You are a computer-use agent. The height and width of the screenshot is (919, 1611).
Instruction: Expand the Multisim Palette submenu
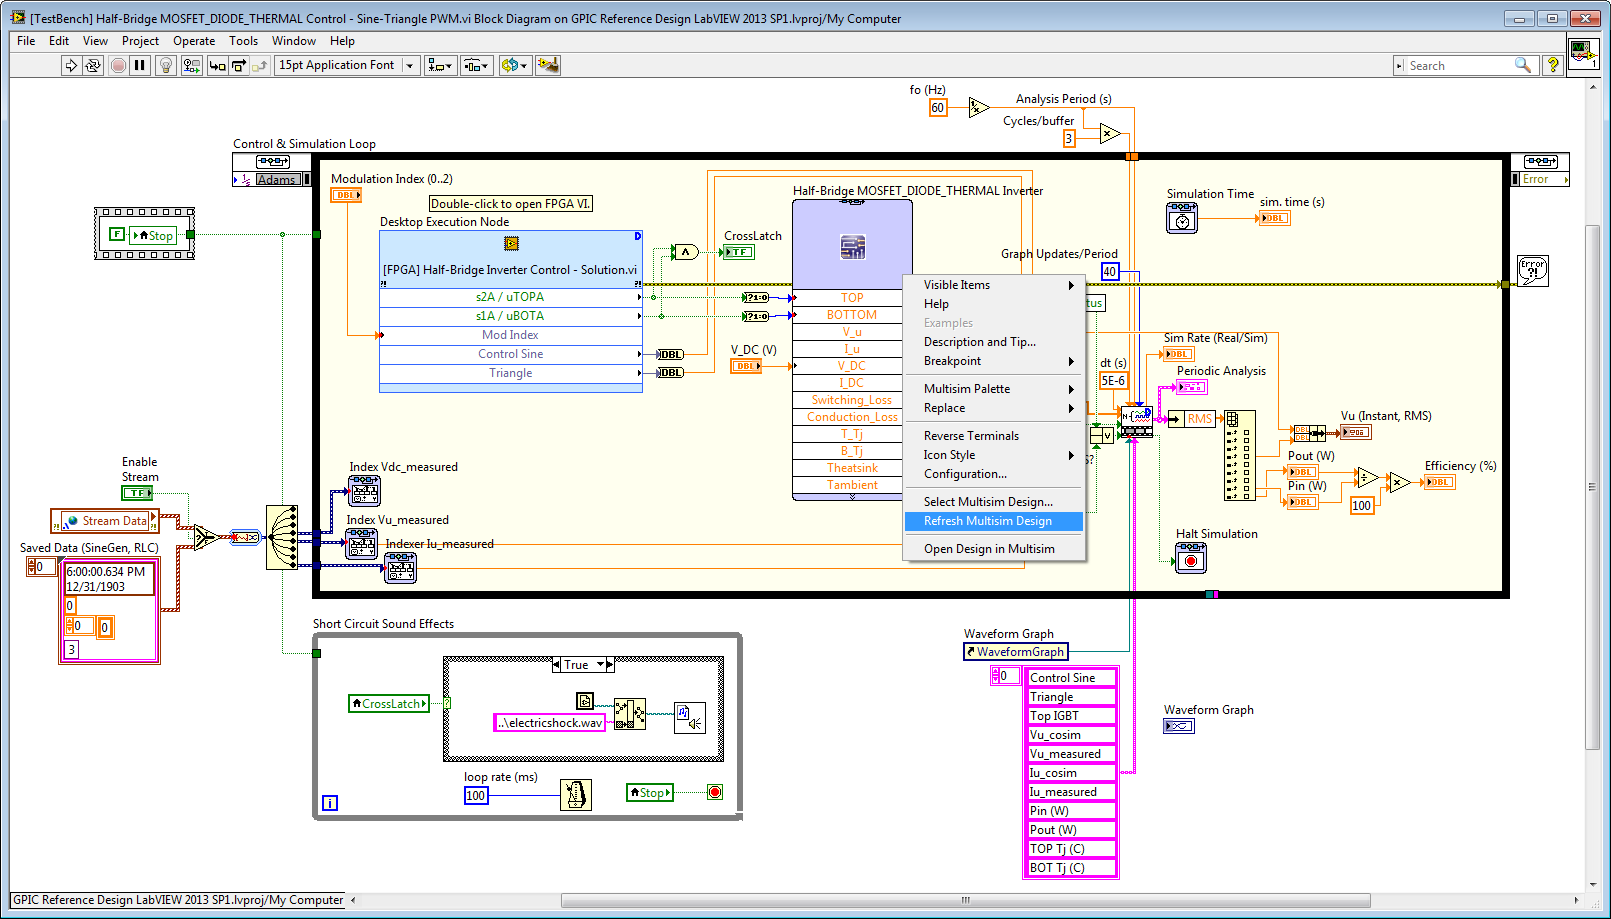pos(994,389)
